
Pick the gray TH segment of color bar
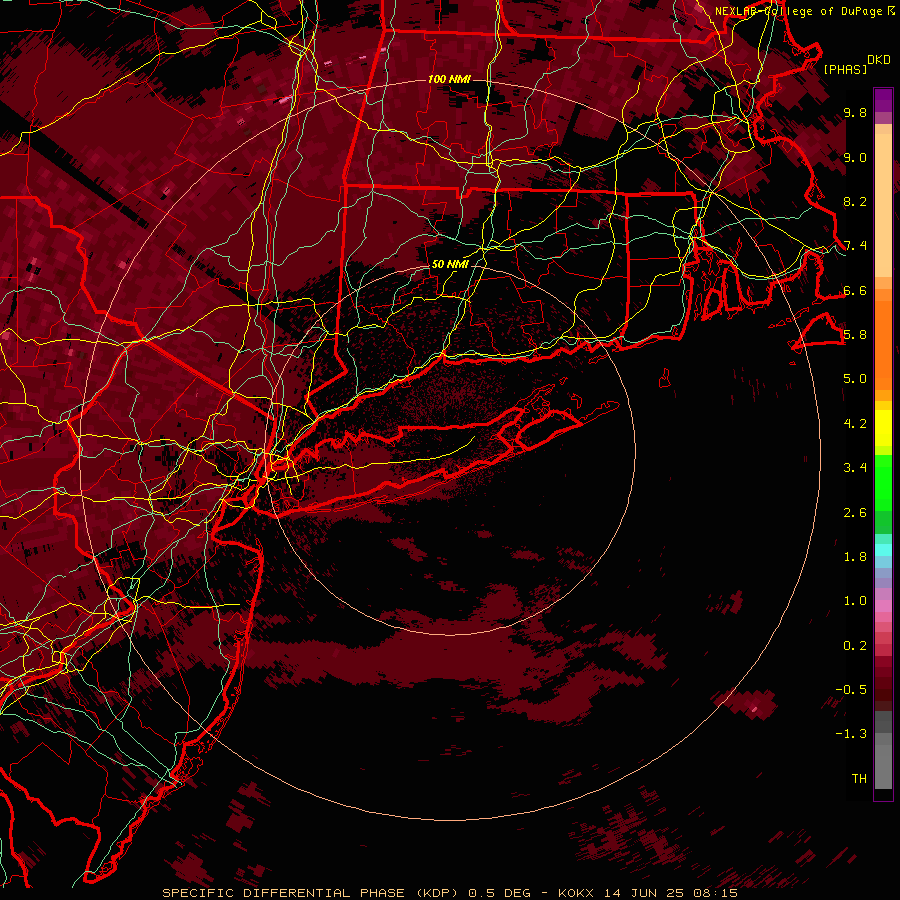pyautogui.click(x=883, y=769)
